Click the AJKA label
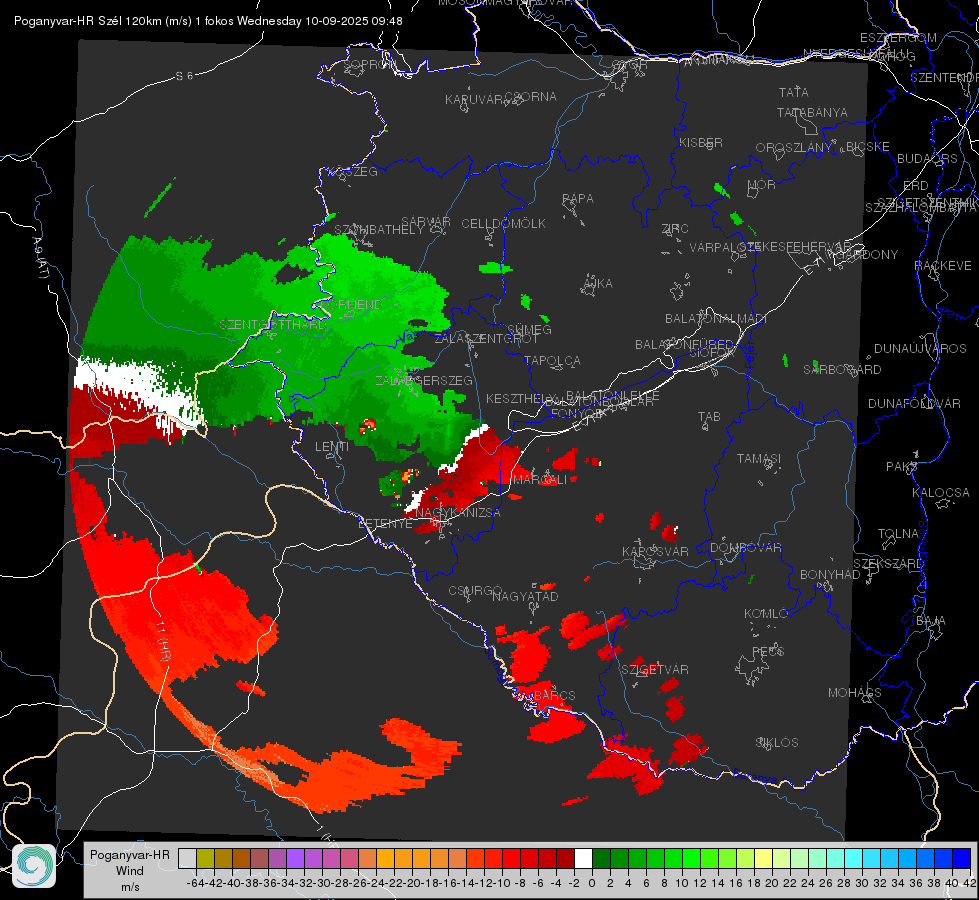Image resolution: width=979 pixels, height=900 pixels. tap(598, 284)
